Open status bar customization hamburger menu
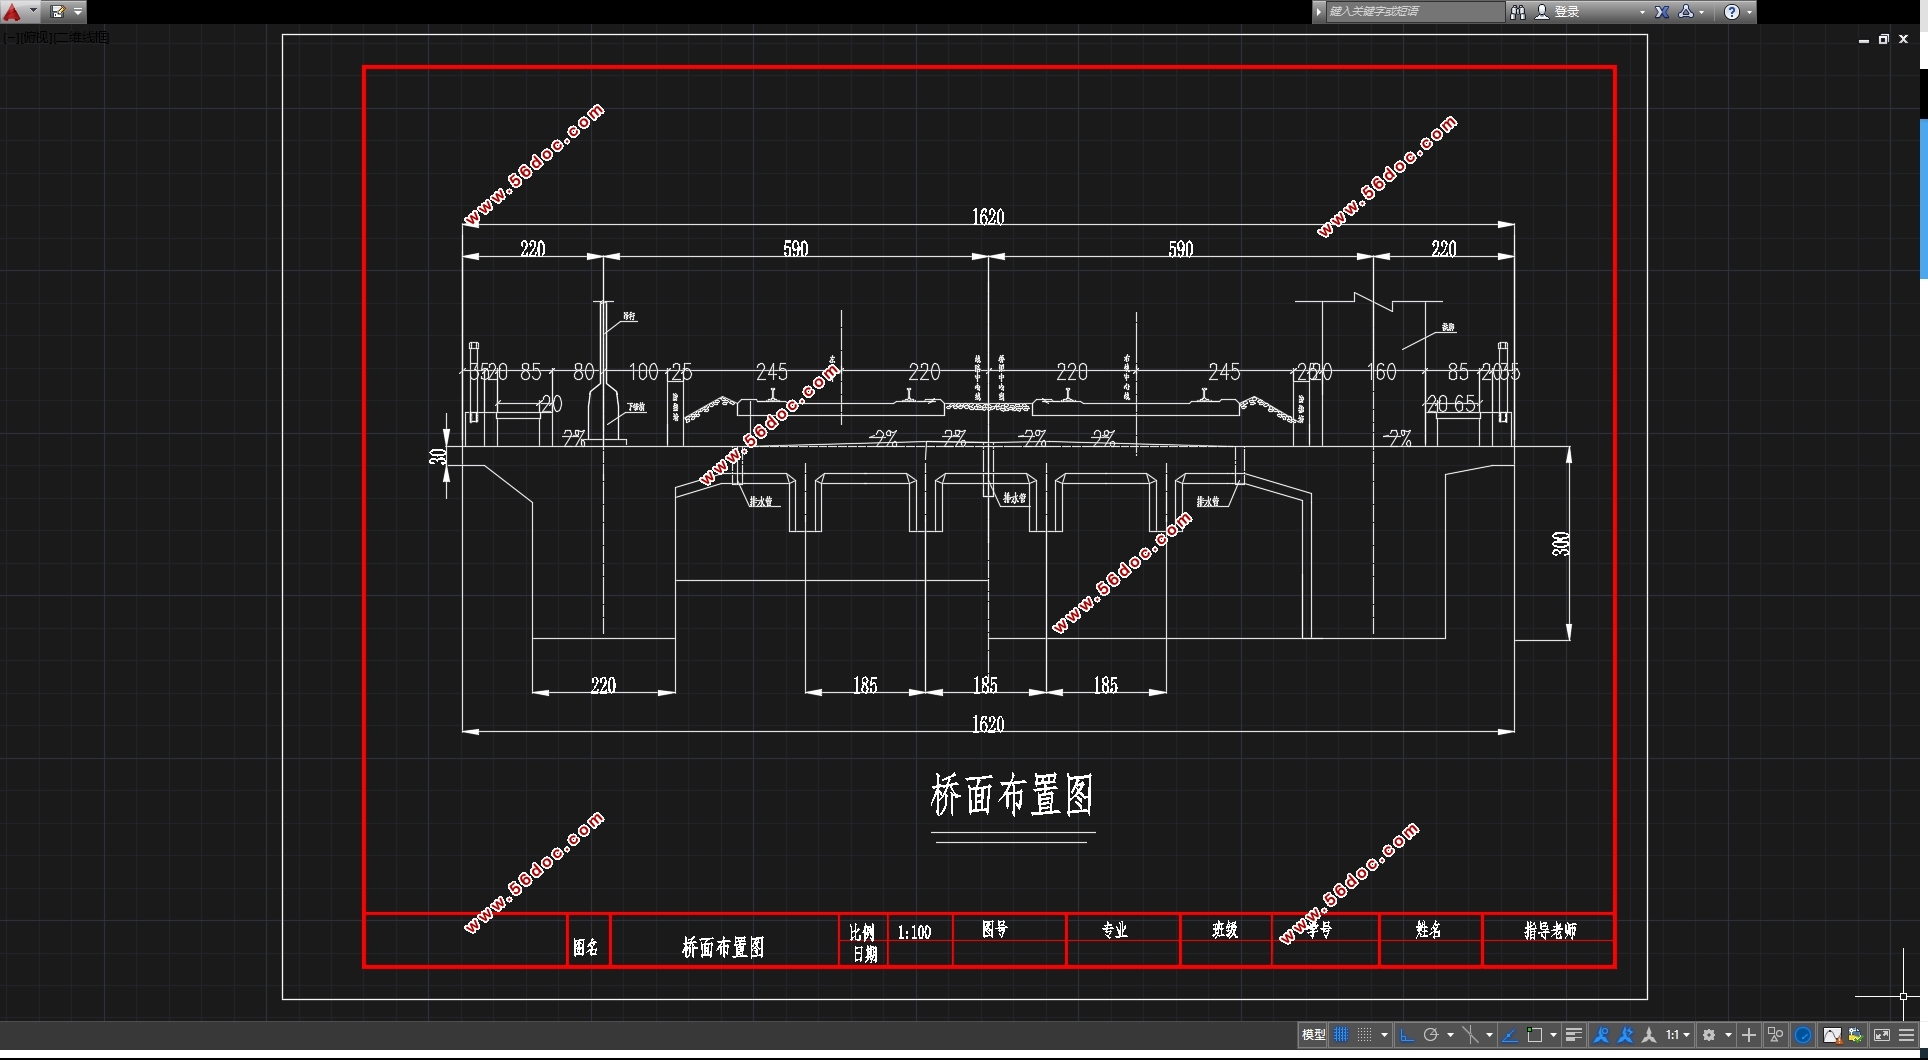This screenshot has height=1060, width=1928. coord(1907,1035)
